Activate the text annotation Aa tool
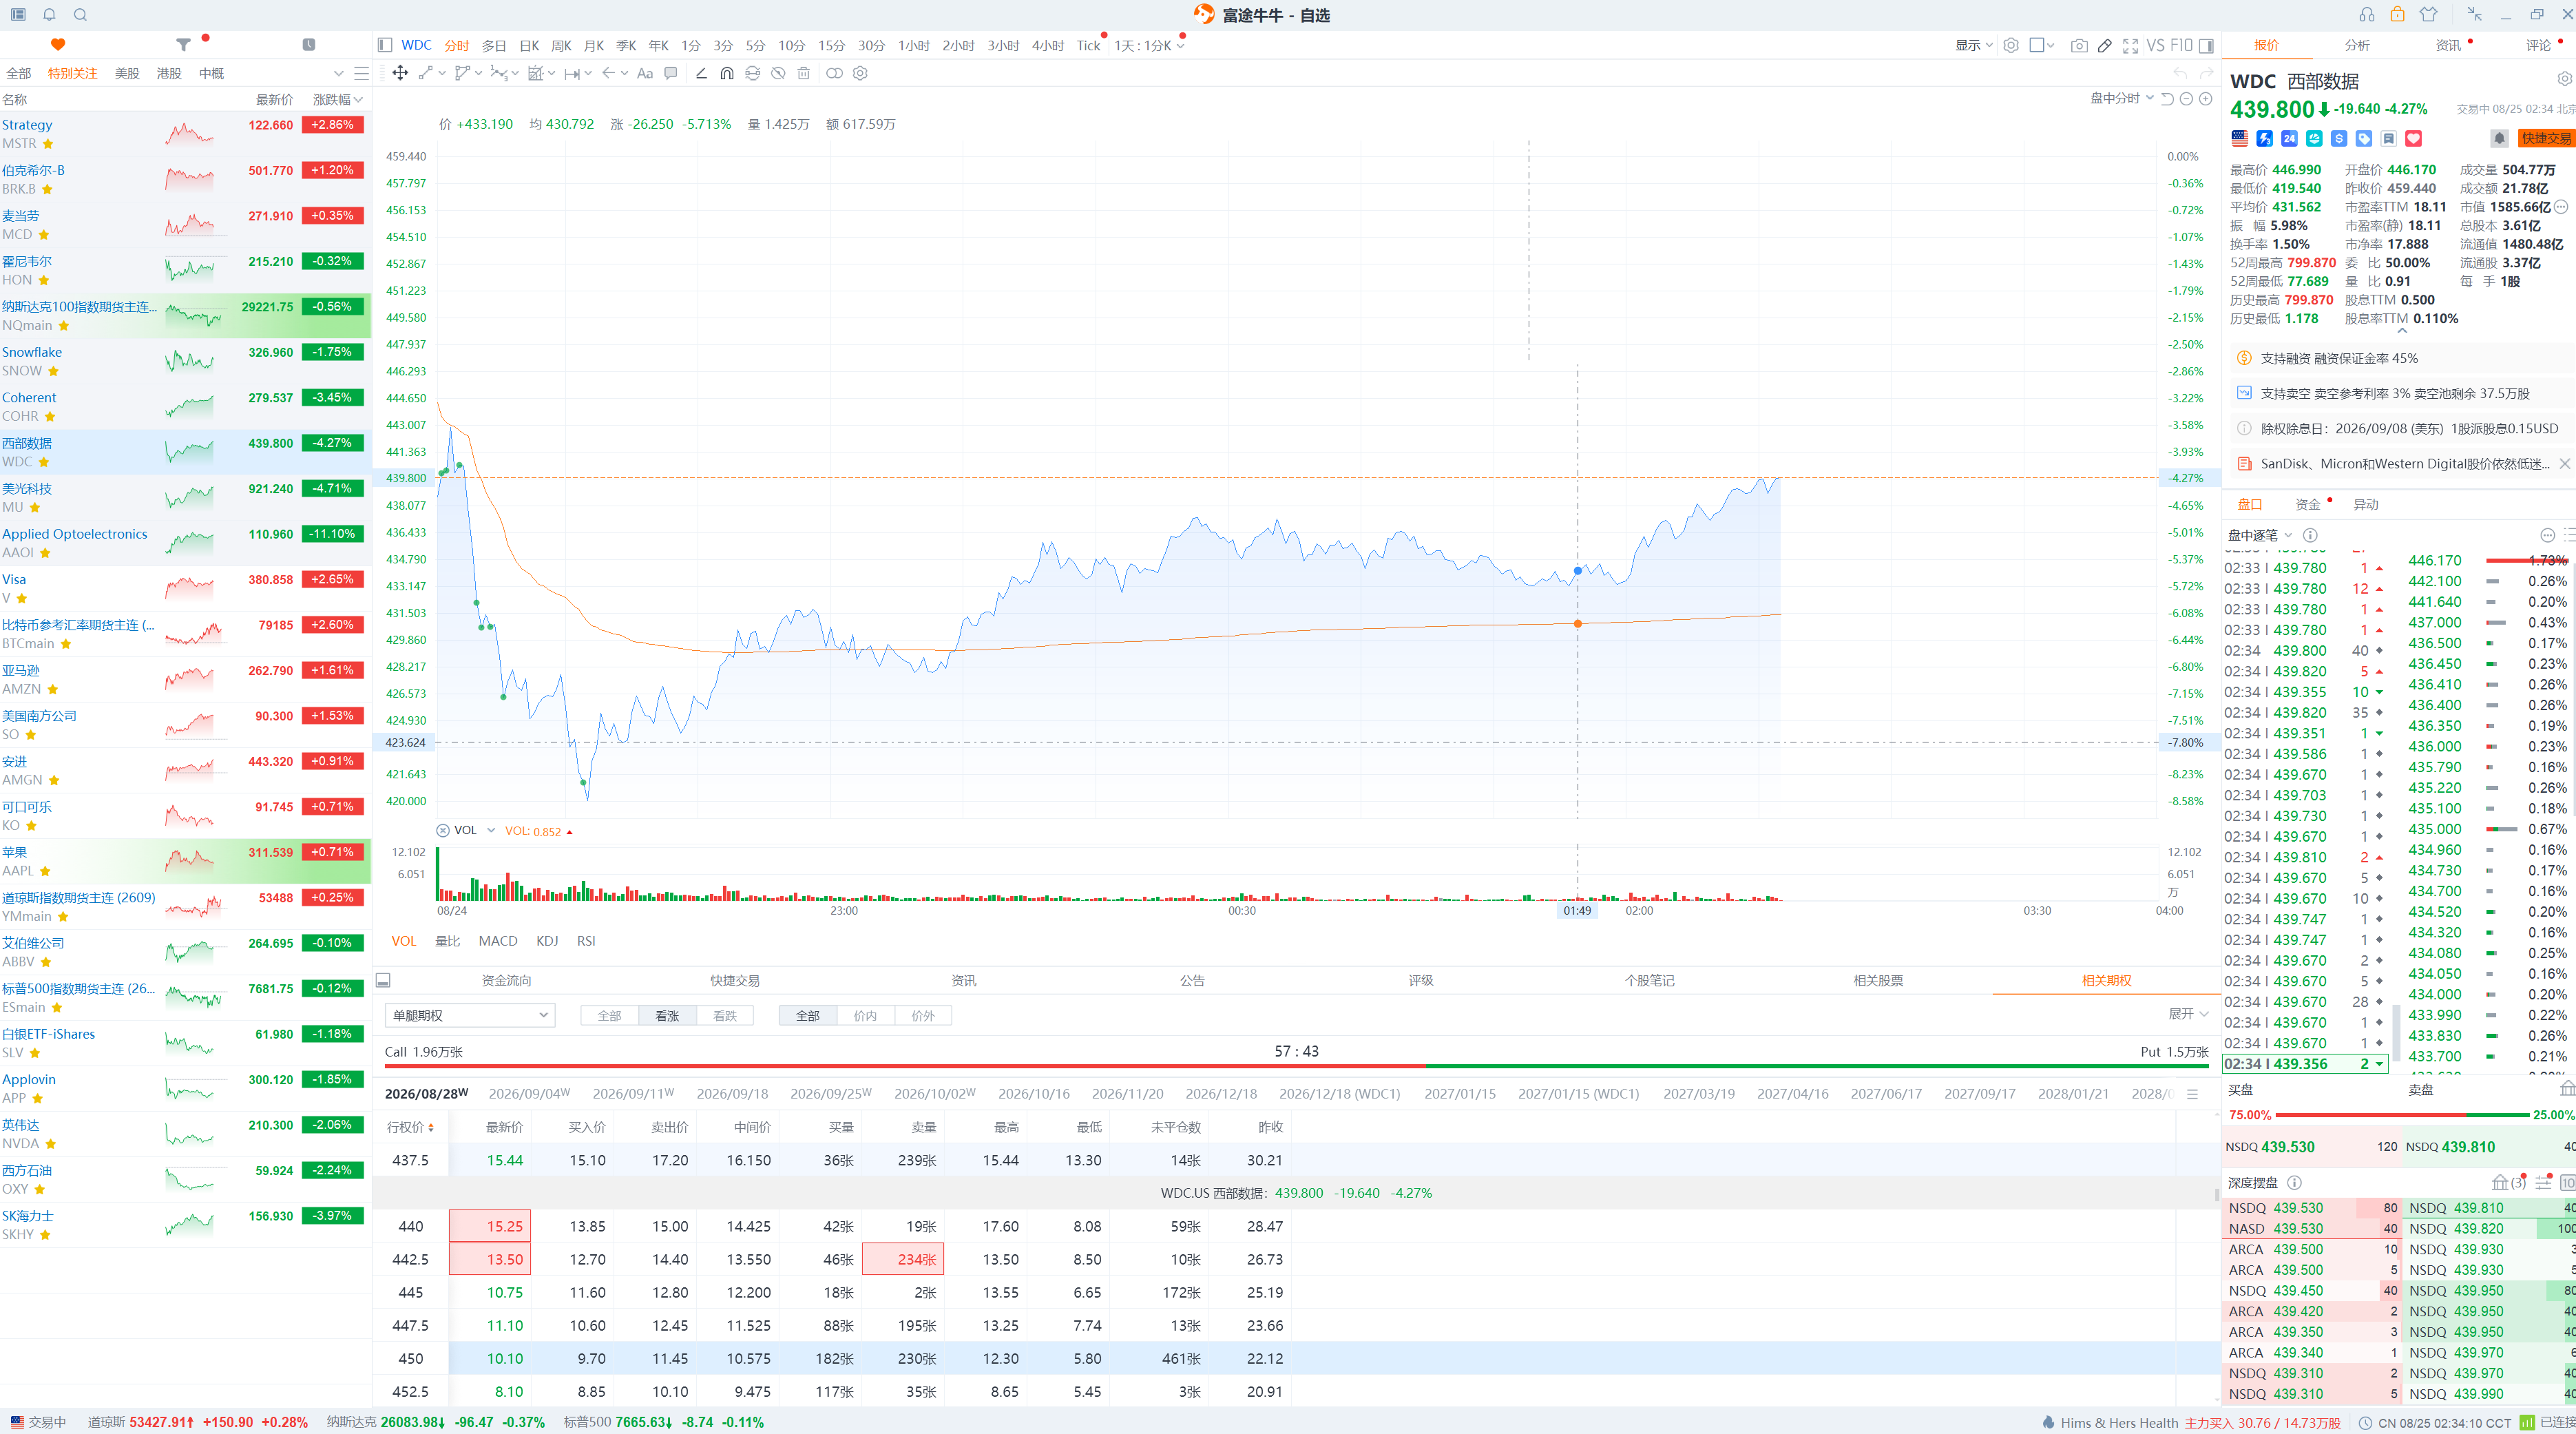 coord(645,73)
